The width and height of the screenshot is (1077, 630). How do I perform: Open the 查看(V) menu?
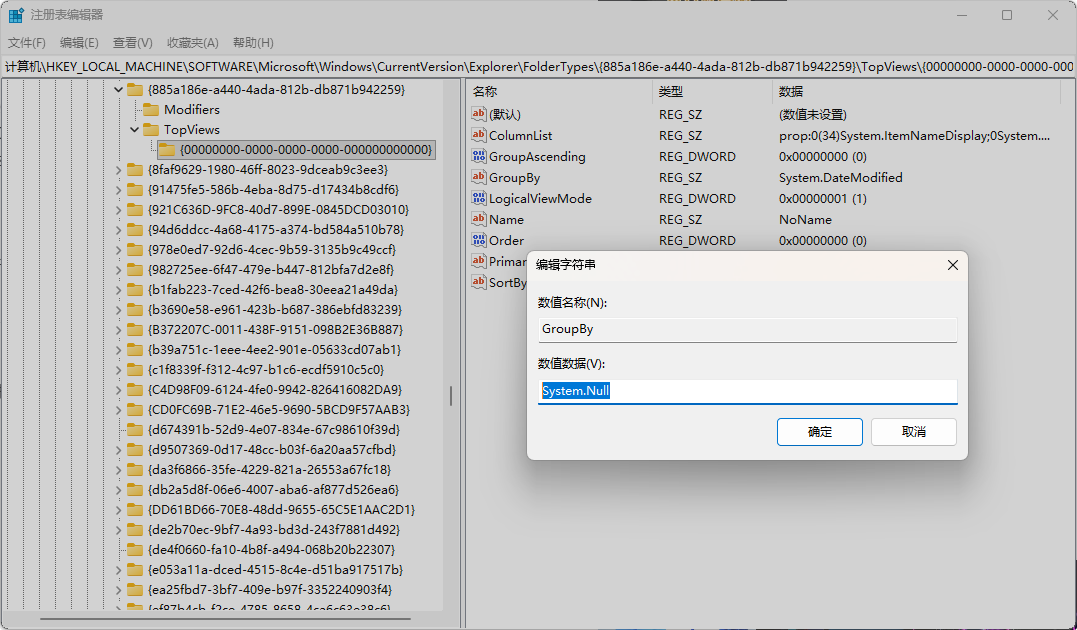tap(133, 43)
